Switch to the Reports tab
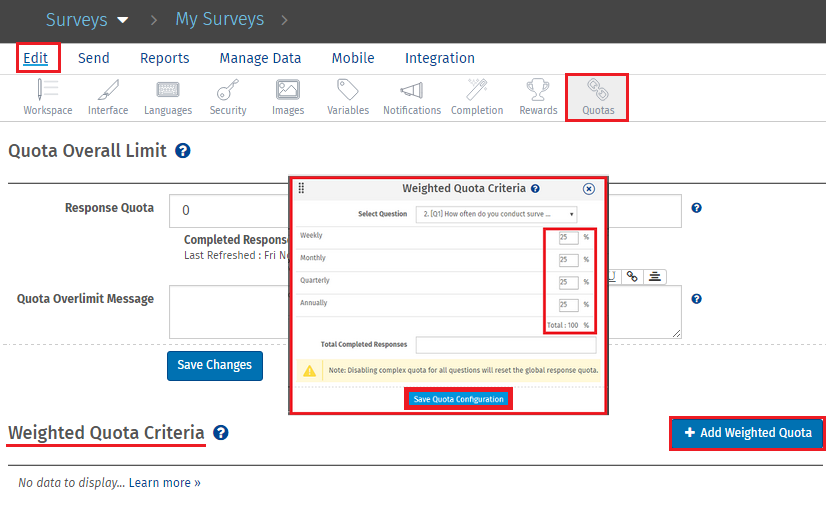The height and width of the screenshot is (505, 826). 164,58
